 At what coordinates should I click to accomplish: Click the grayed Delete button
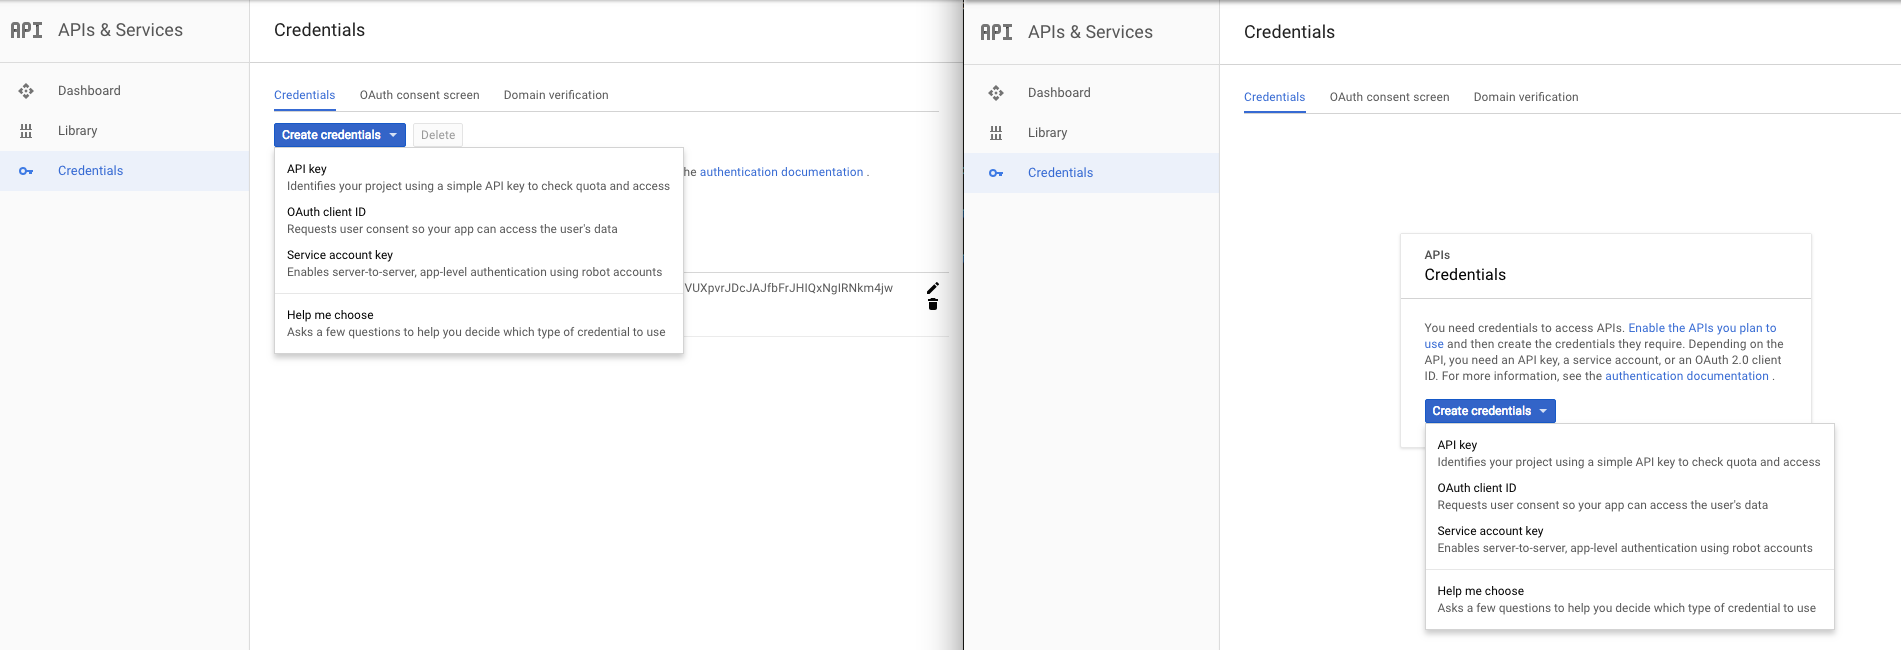(438, 135)
